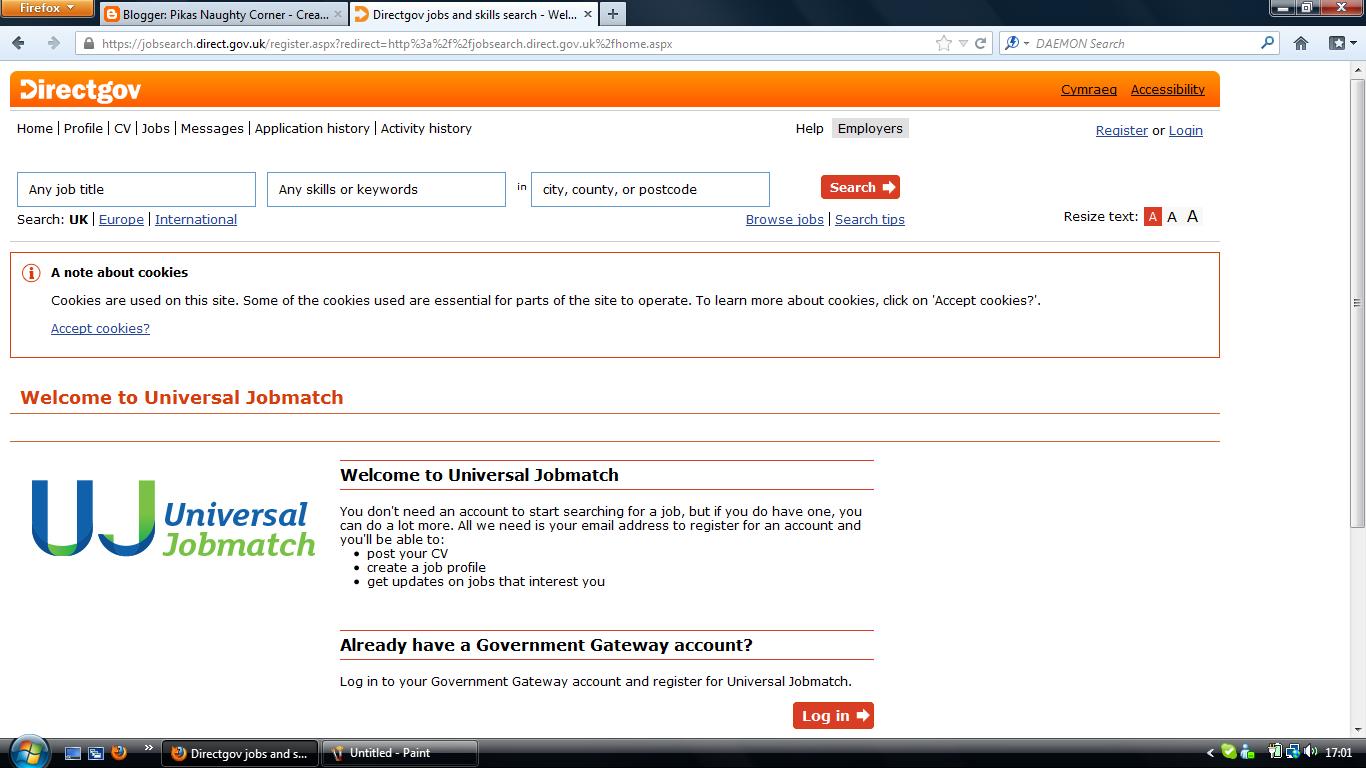The width and height of the screenshot is (1366, 768).
Task: Open the search engine selector dropdown
Action: [x=1016, y=43]
